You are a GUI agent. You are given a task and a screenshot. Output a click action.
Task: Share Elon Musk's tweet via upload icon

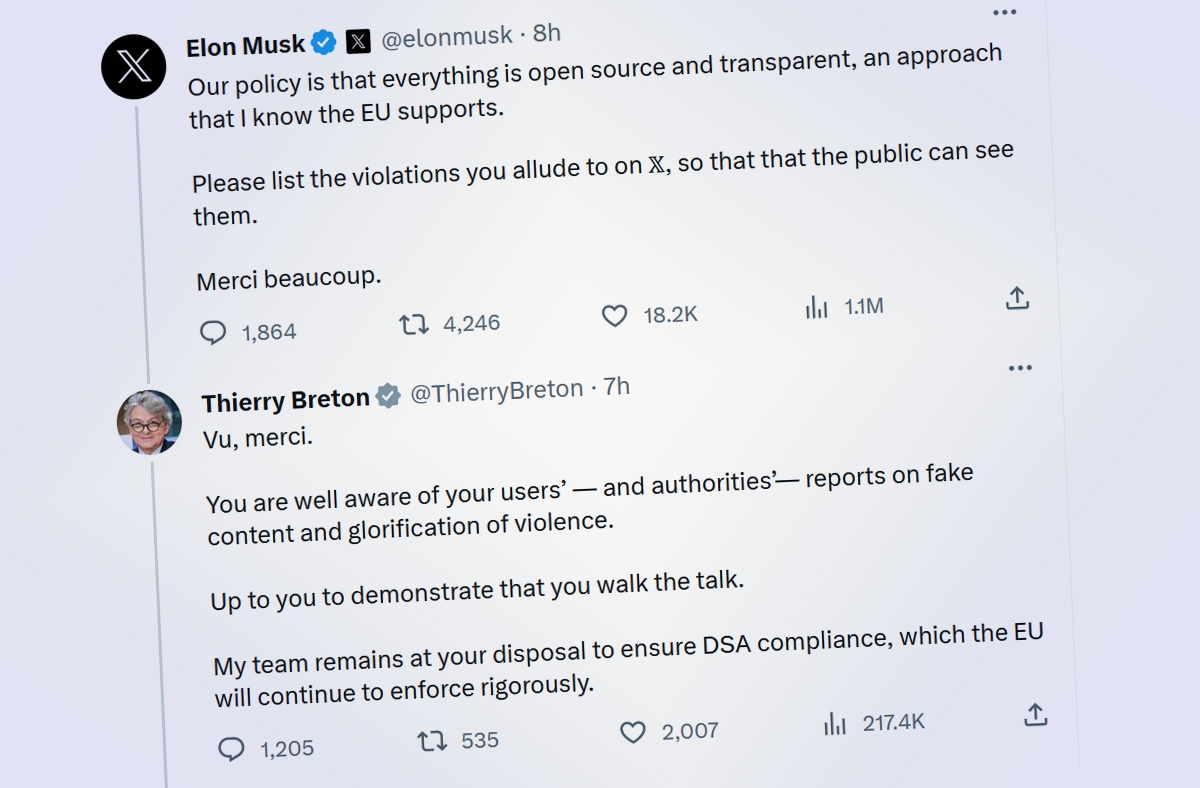1017,298
